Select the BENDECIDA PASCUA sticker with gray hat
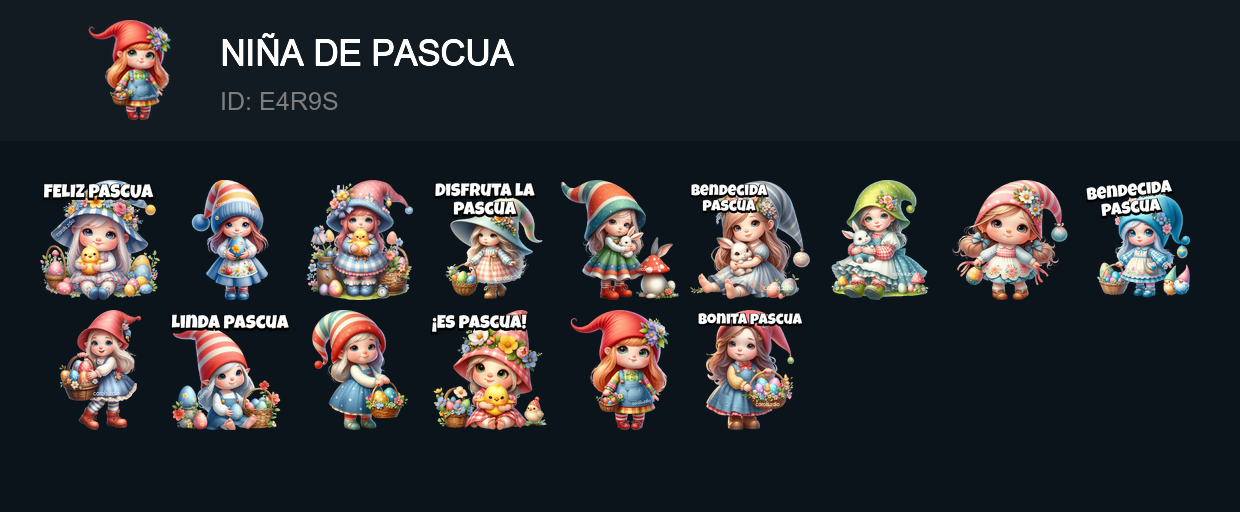Viewport: 1240px width, 512px height. point(749,239)
